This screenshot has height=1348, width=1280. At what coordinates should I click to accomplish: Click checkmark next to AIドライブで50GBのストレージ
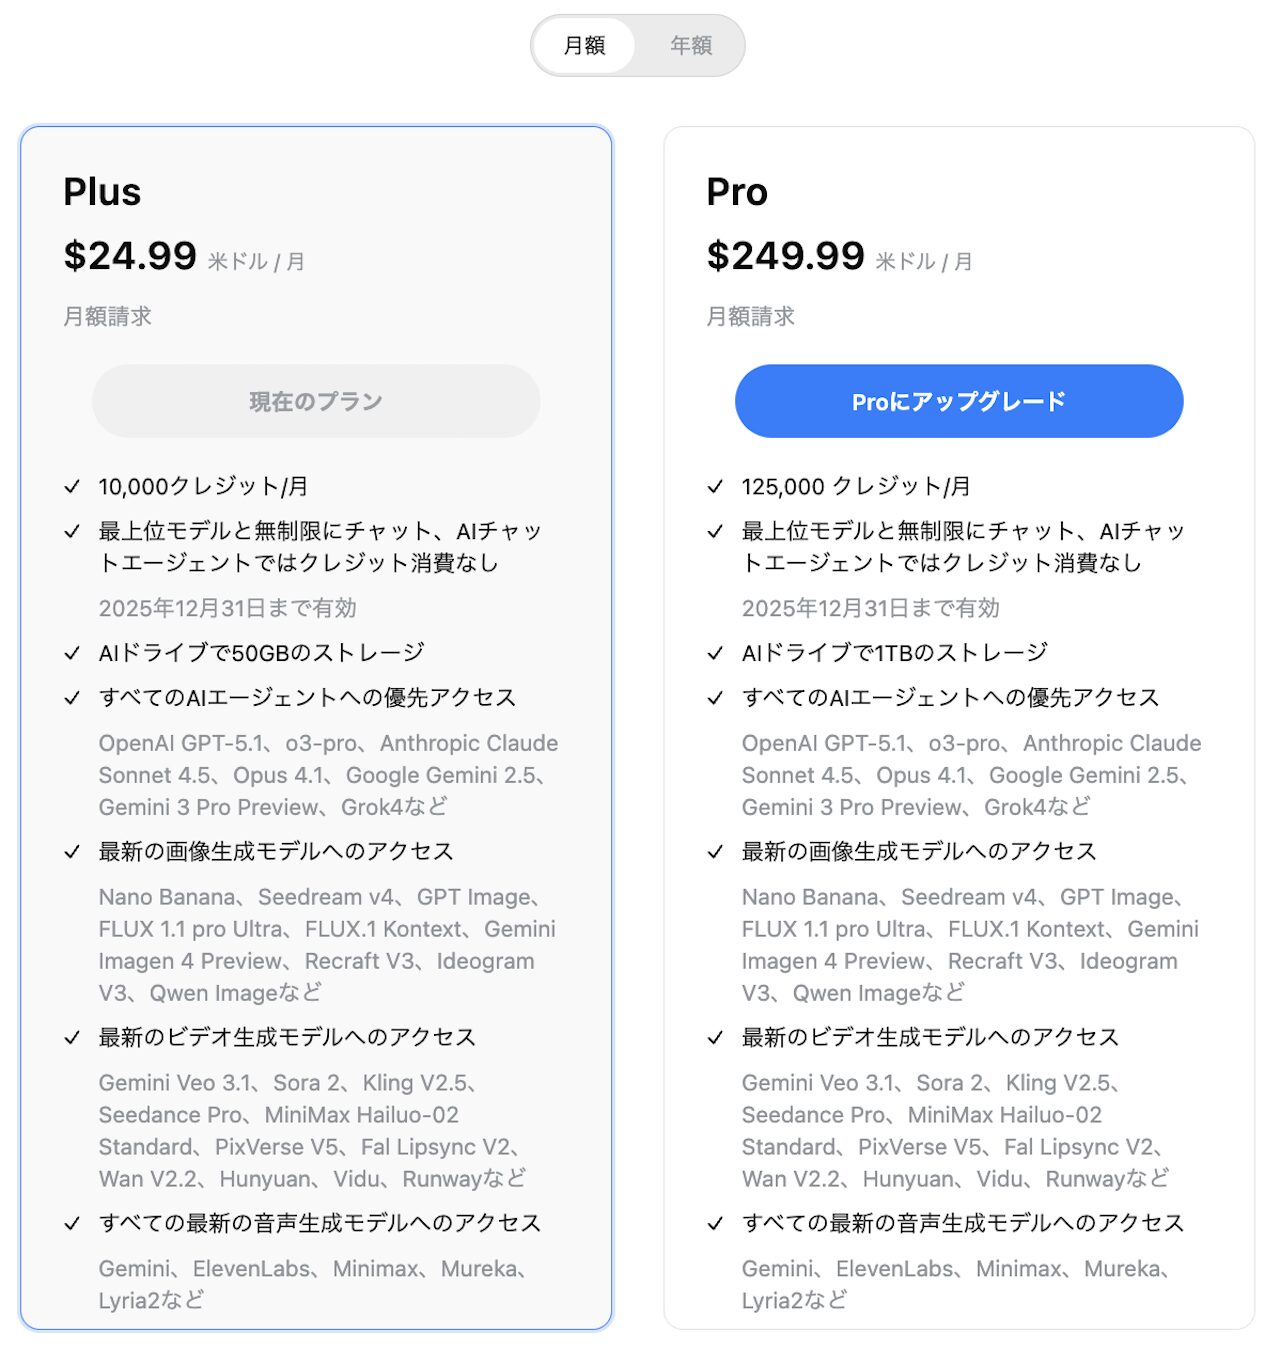72,653
